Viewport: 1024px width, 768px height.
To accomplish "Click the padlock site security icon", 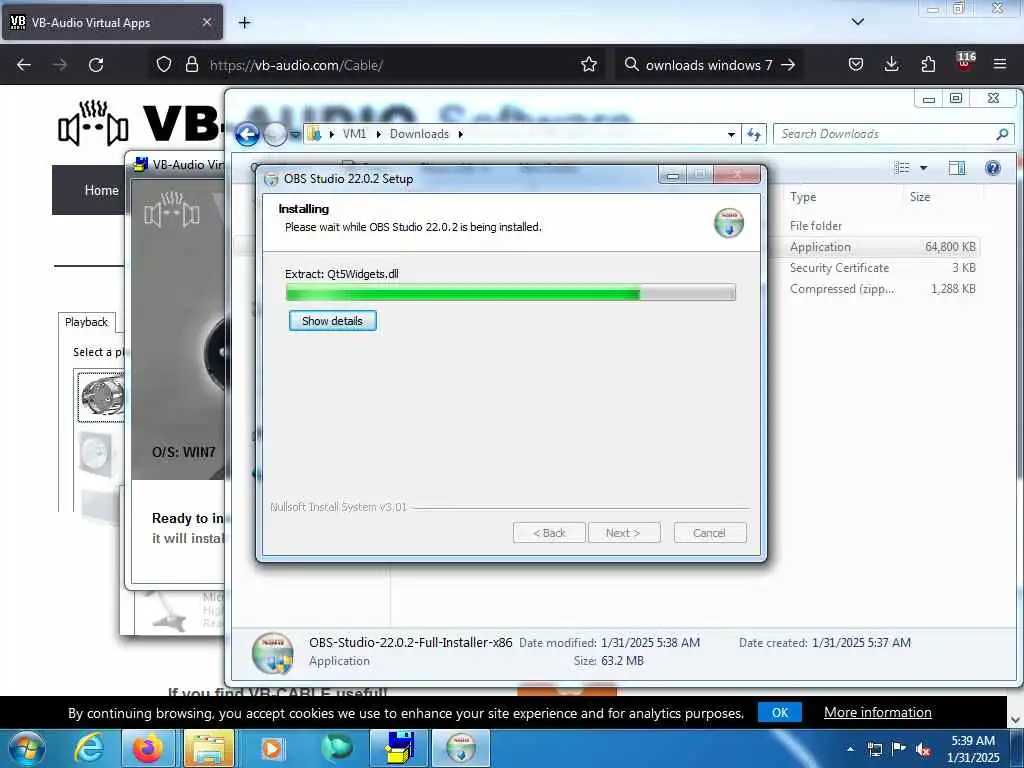I will [191, 65].
